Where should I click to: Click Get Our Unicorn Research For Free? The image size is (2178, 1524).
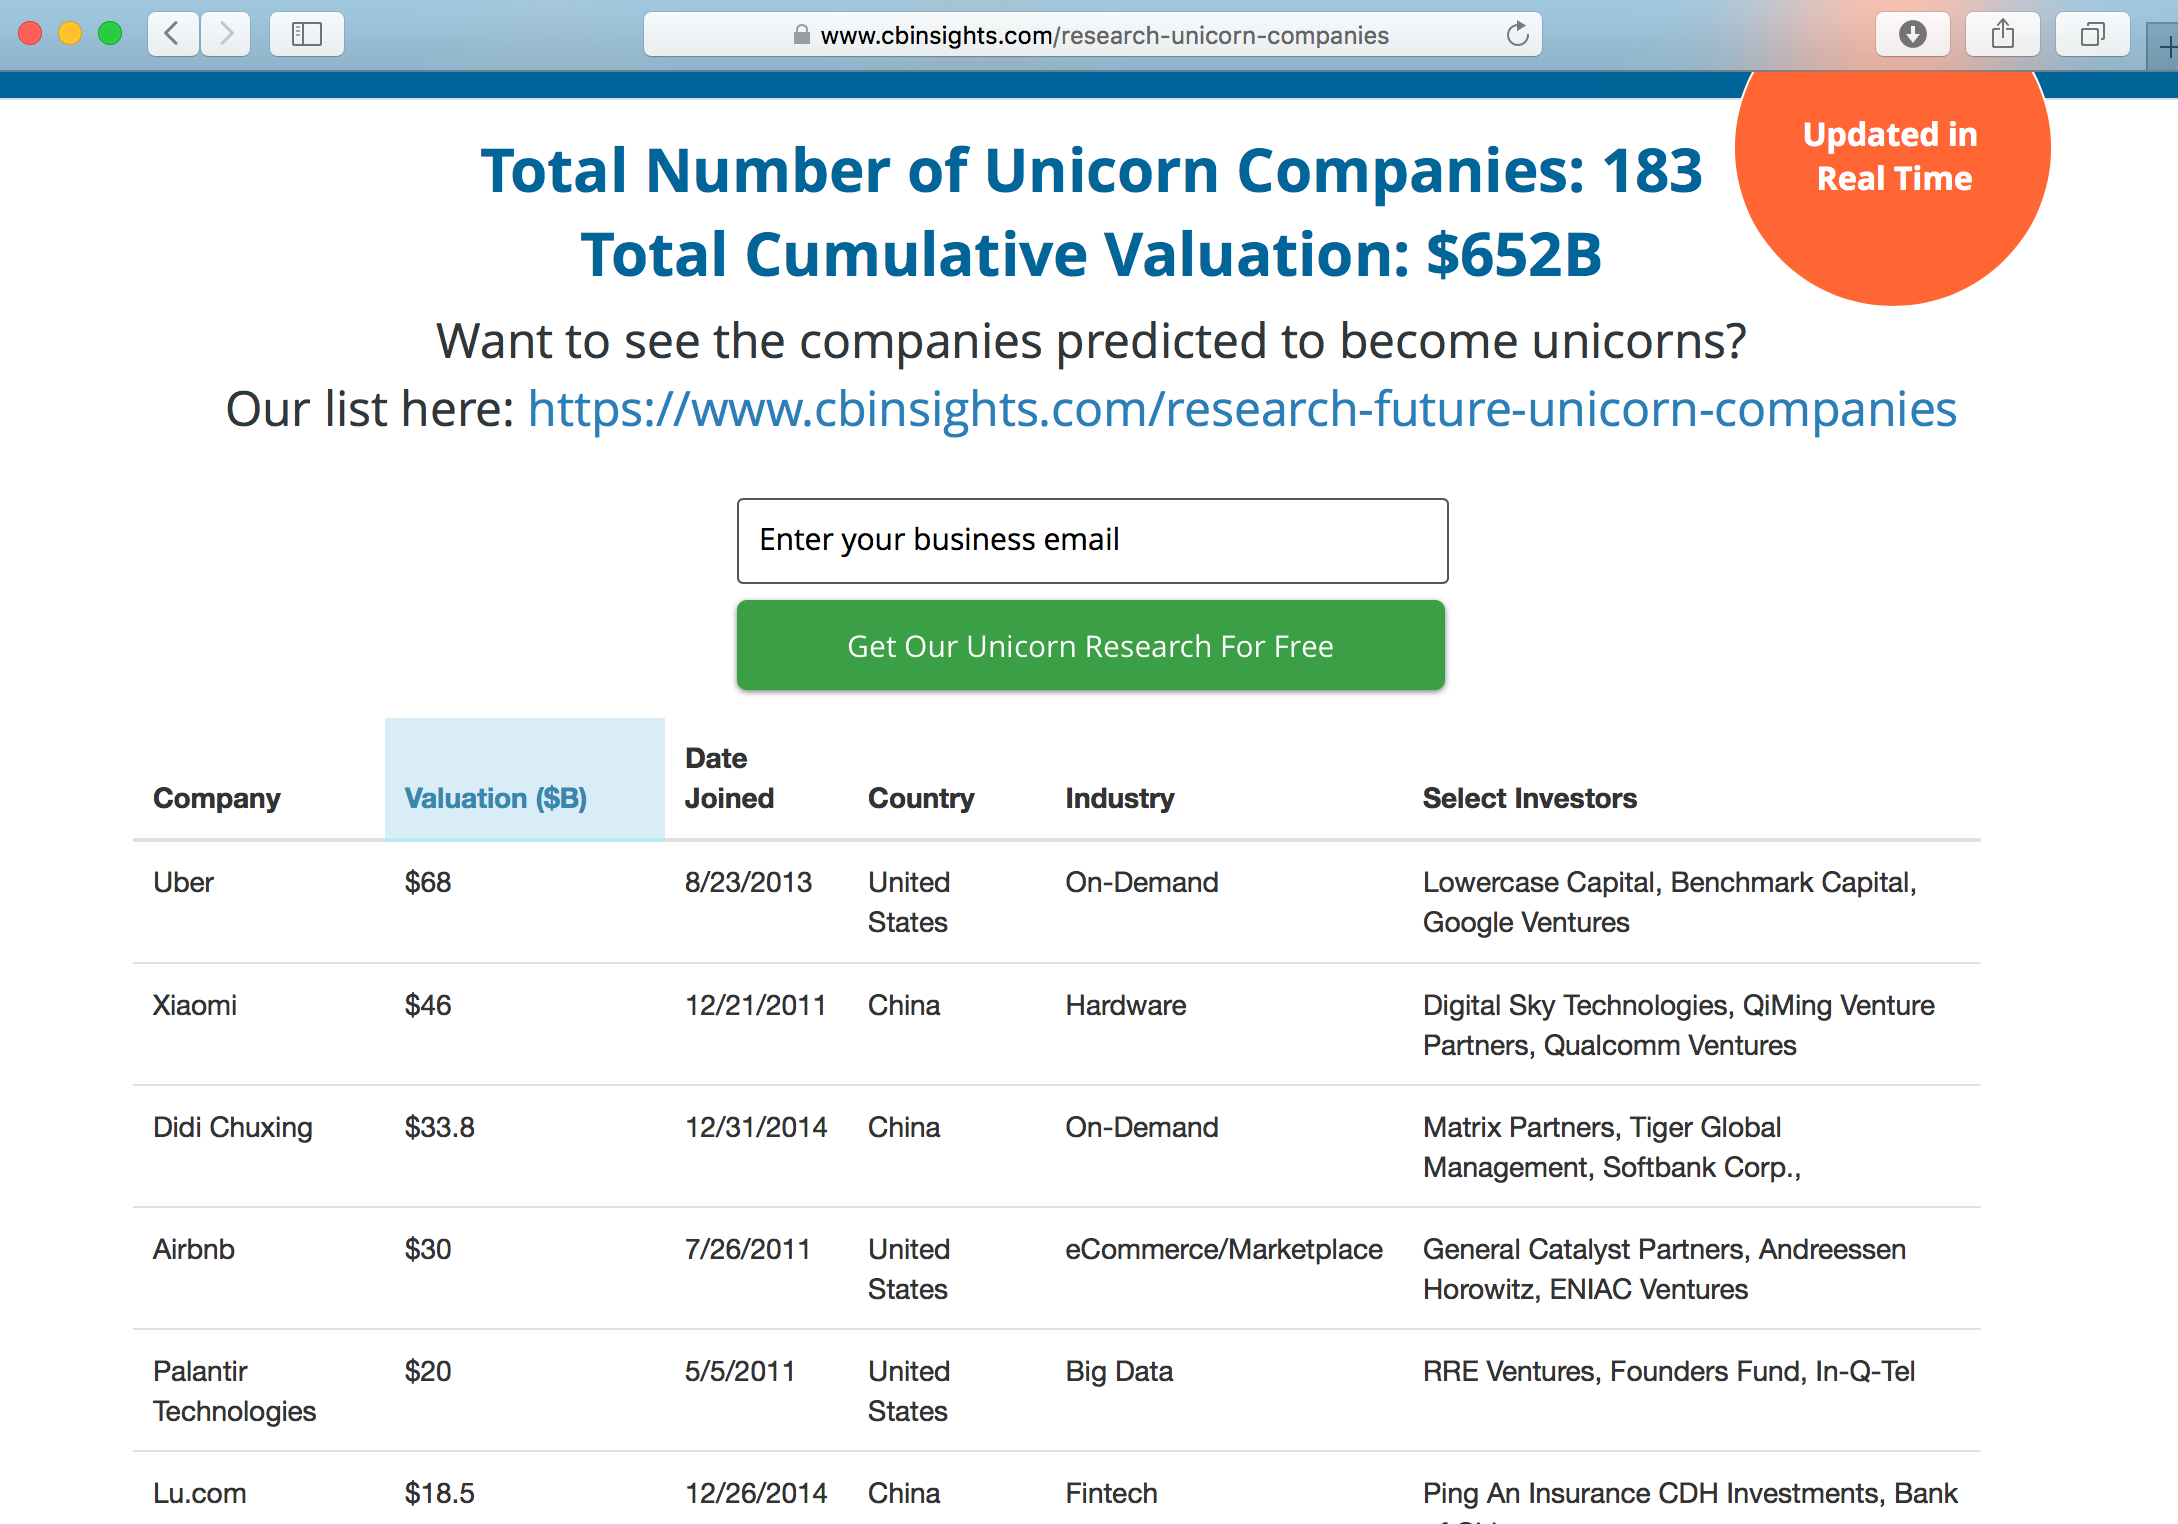[x=1090, y=645]
